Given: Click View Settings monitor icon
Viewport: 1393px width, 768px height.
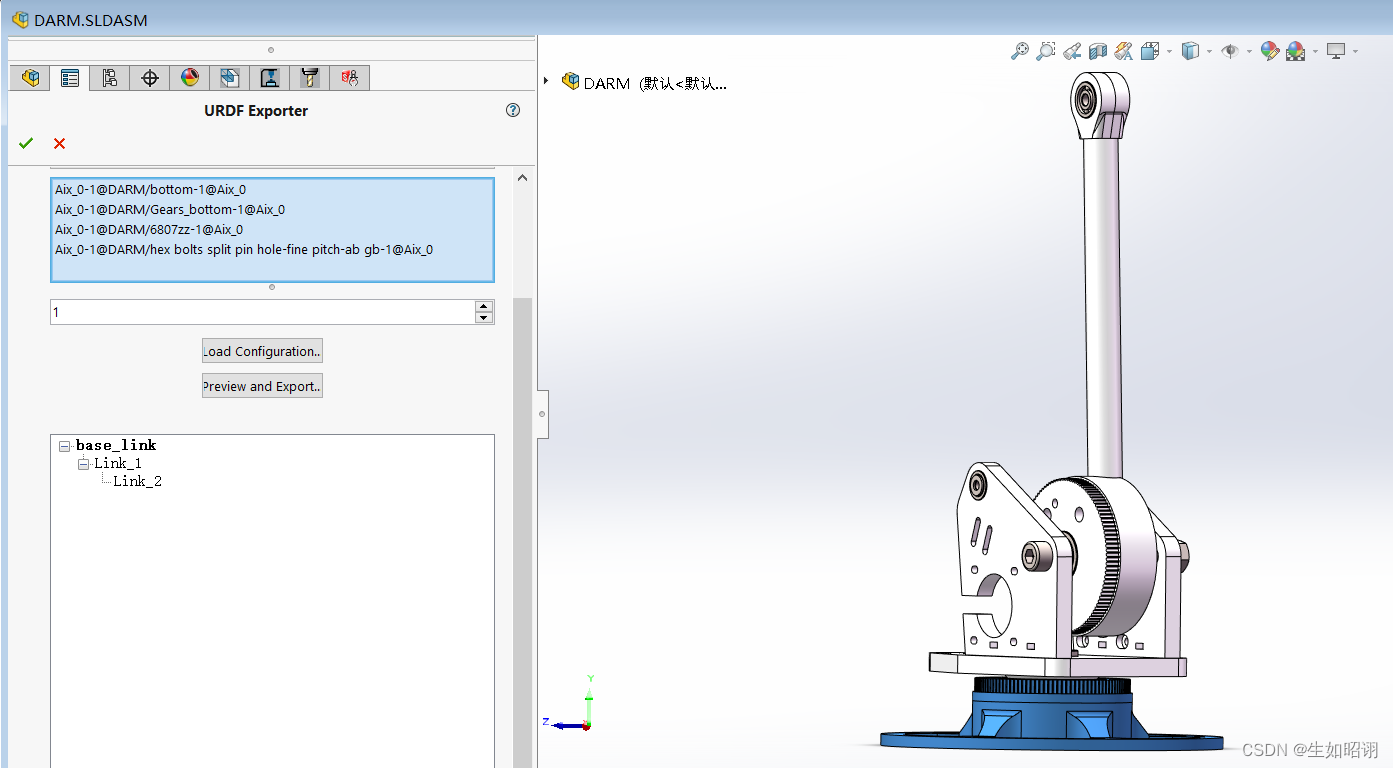Looking at the screenshot, I should tap(1336, 51).
